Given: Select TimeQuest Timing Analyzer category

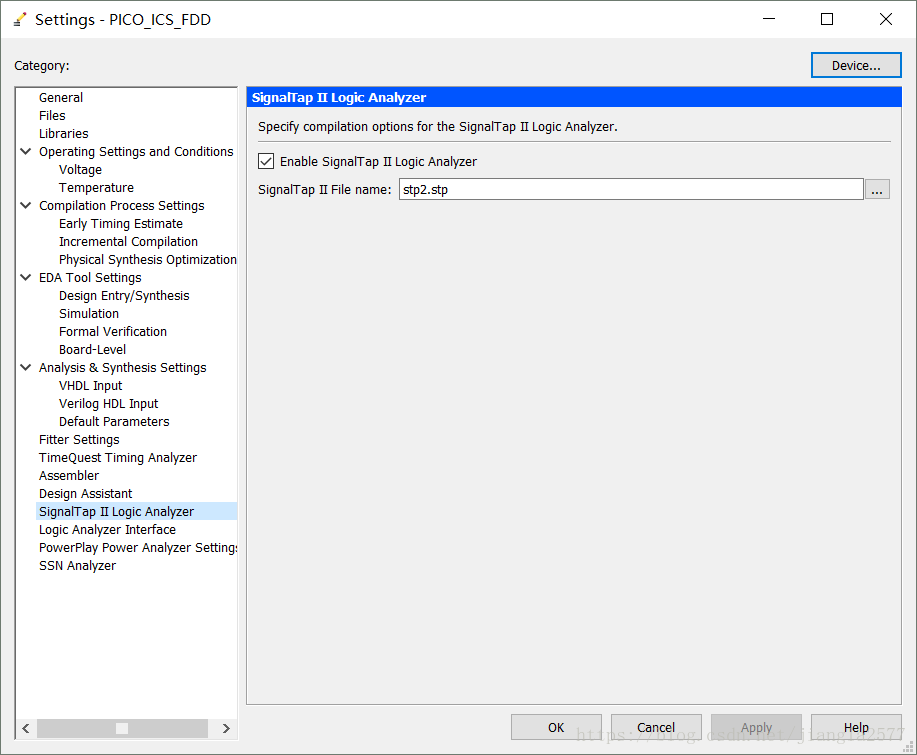Looking at the screenshot, I should click(118, 458).
